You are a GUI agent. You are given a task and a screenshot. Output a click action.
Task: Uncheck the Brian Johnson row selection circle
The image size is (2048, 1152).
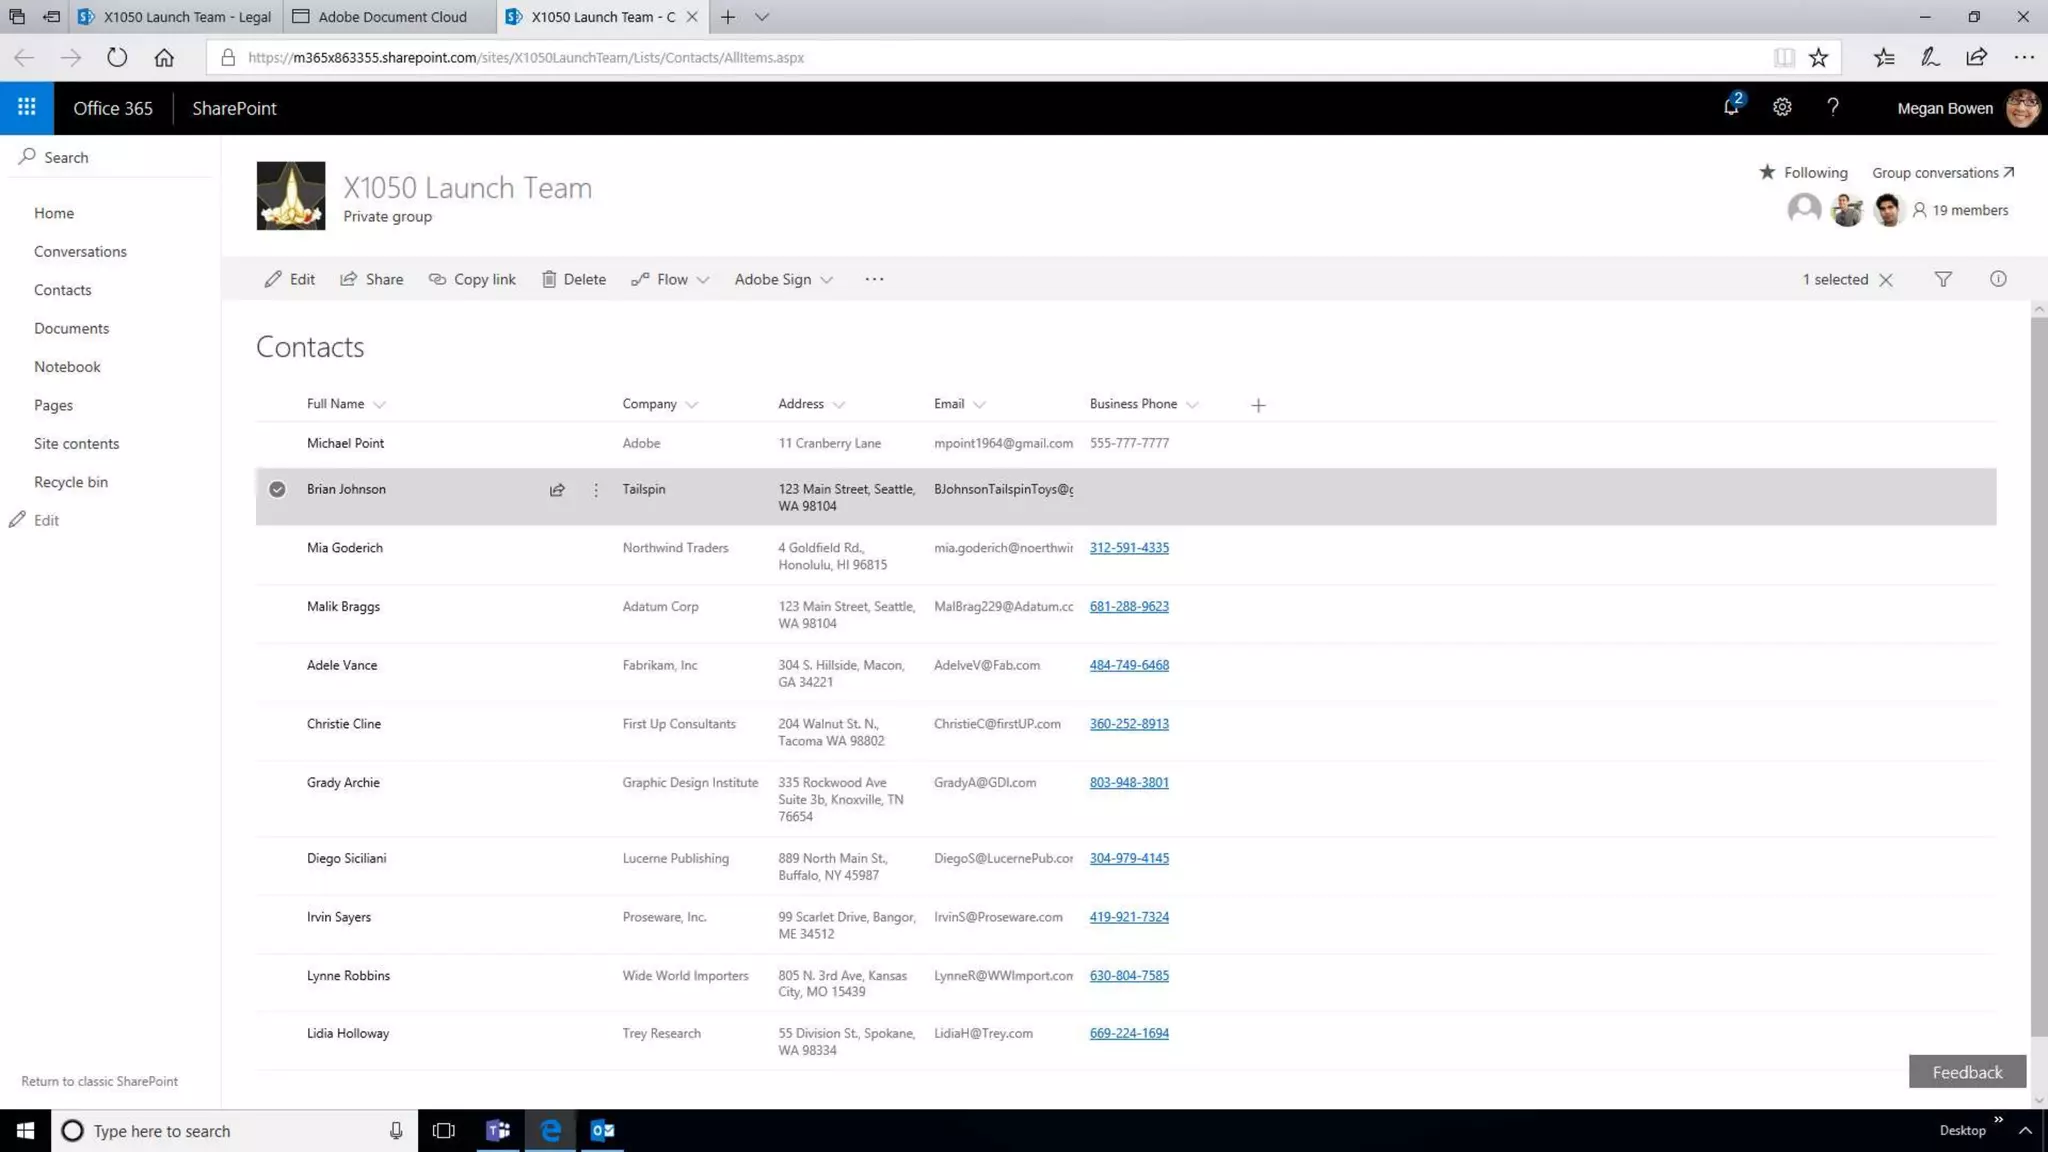(277, 489)
